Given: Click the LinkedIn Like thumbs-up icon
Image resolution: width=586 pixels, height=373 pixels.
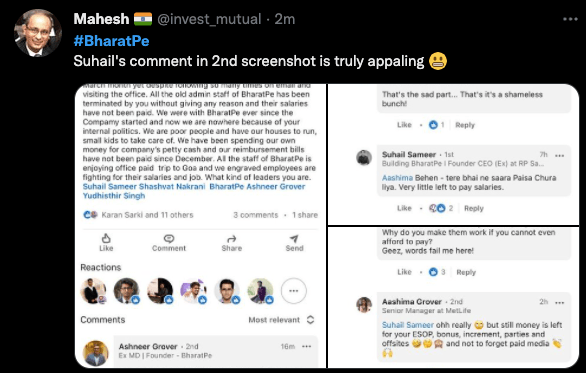Looking at the screenshot, I should click(x=106, y=238).
